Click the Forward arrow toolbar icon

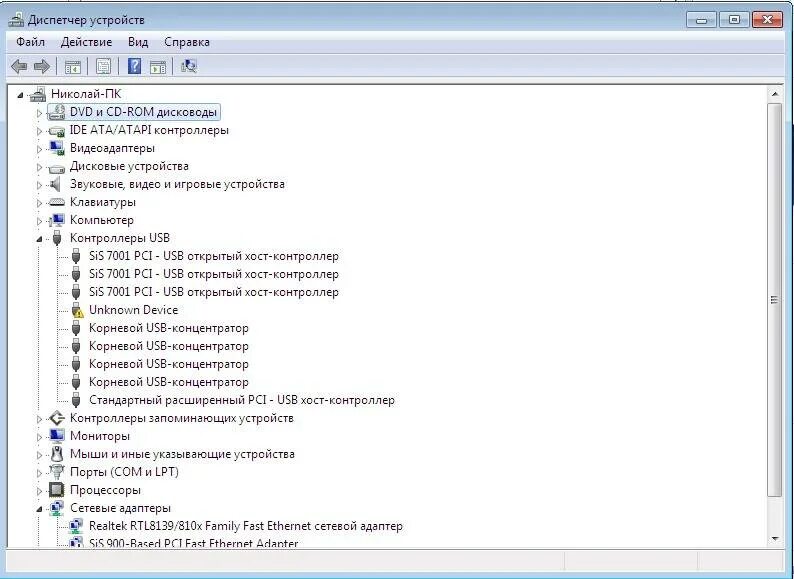42,66
